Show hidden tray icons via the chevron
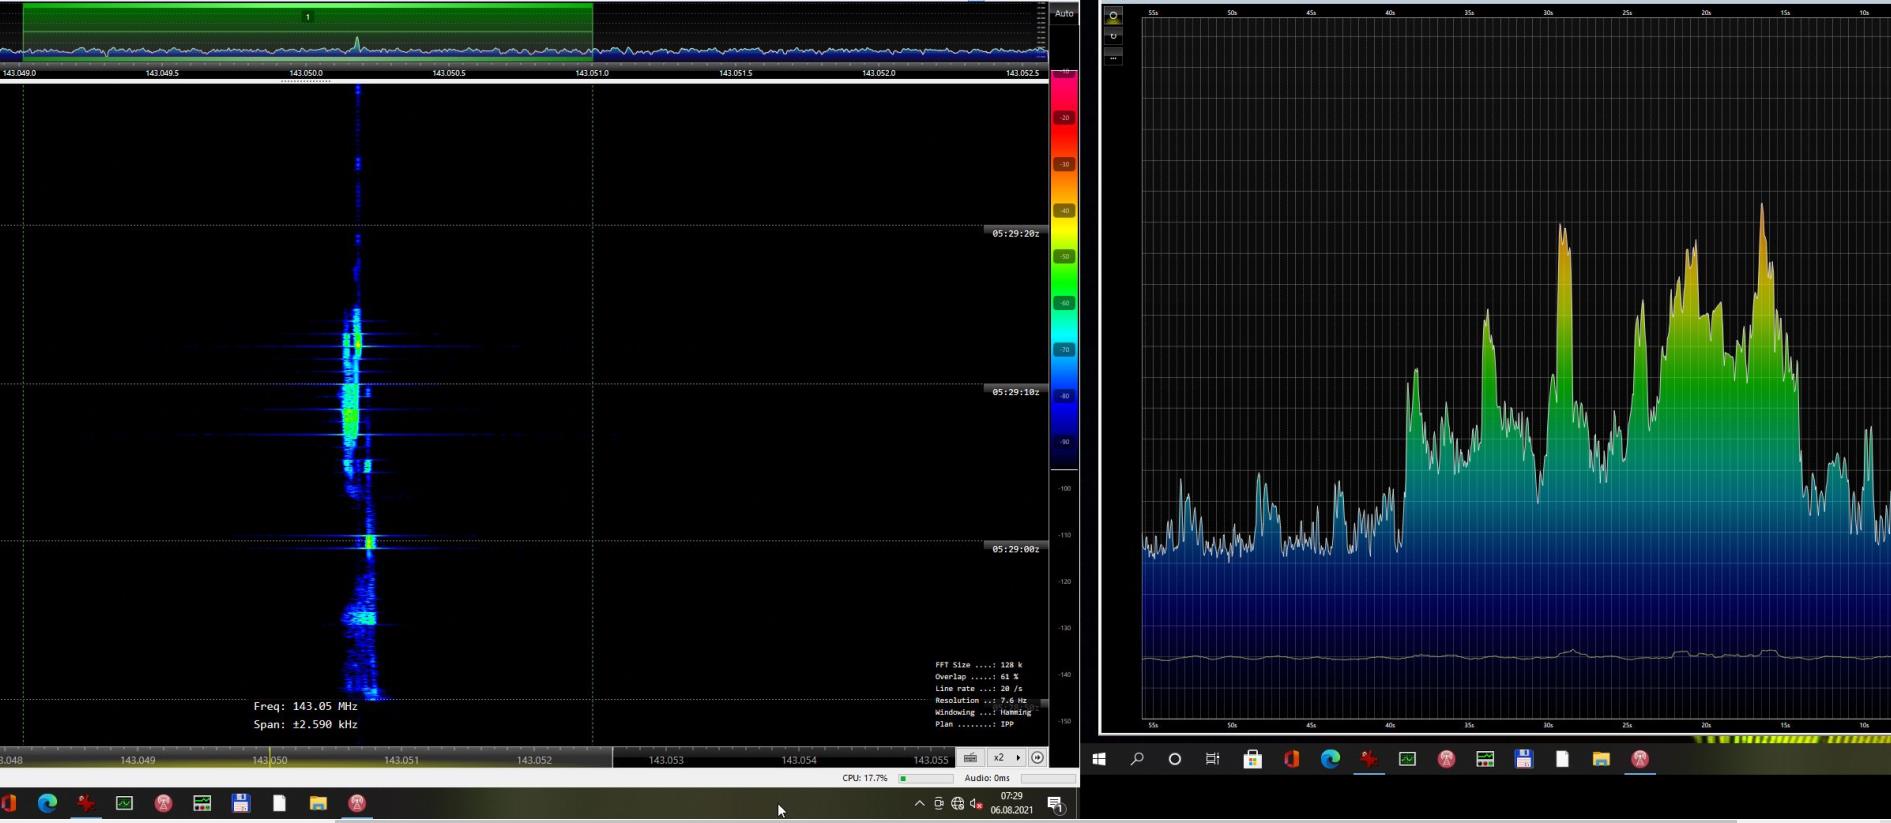1891x823 pixels. (919, 803)
